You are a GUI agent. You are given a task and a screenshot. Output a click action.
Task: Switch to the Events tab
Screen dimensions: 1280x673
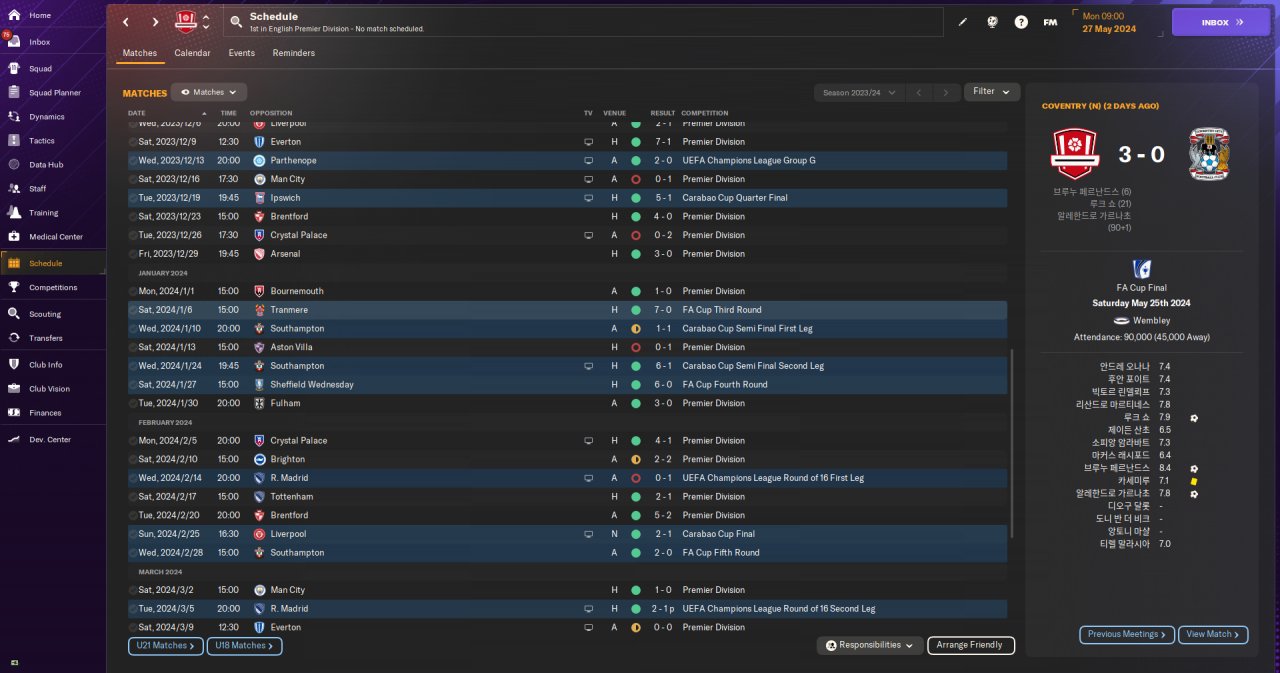pyautogui.click(x=241, y=53)
